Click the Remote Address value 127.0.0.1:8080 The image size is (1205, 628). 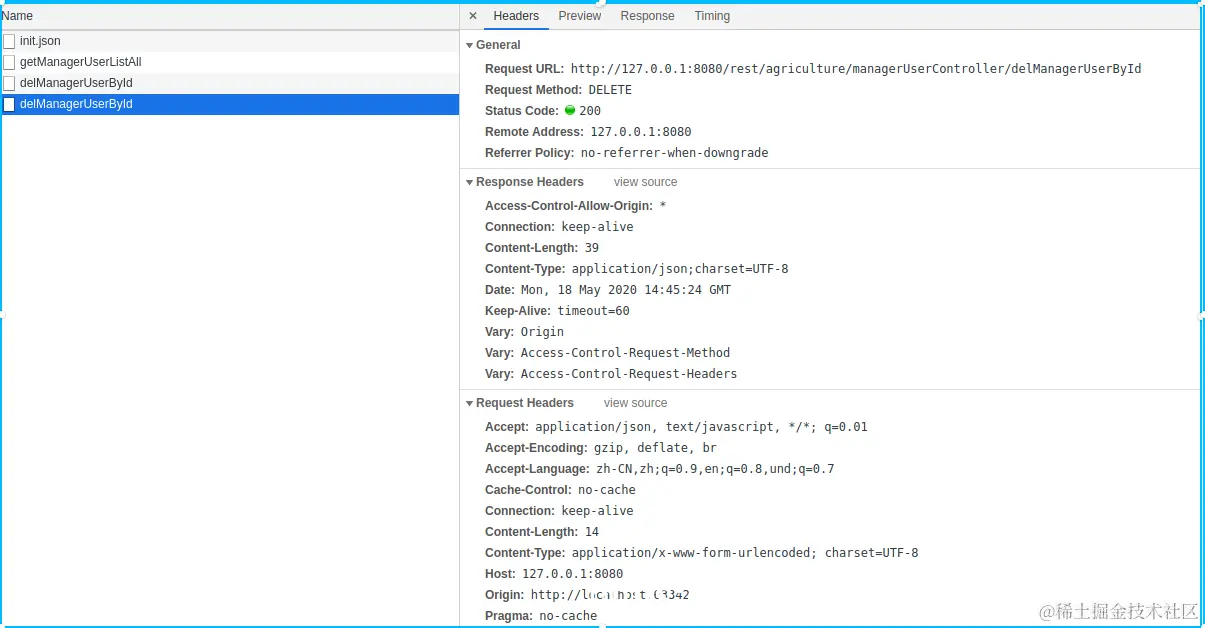pyautogui.click(x=640, y=132)
